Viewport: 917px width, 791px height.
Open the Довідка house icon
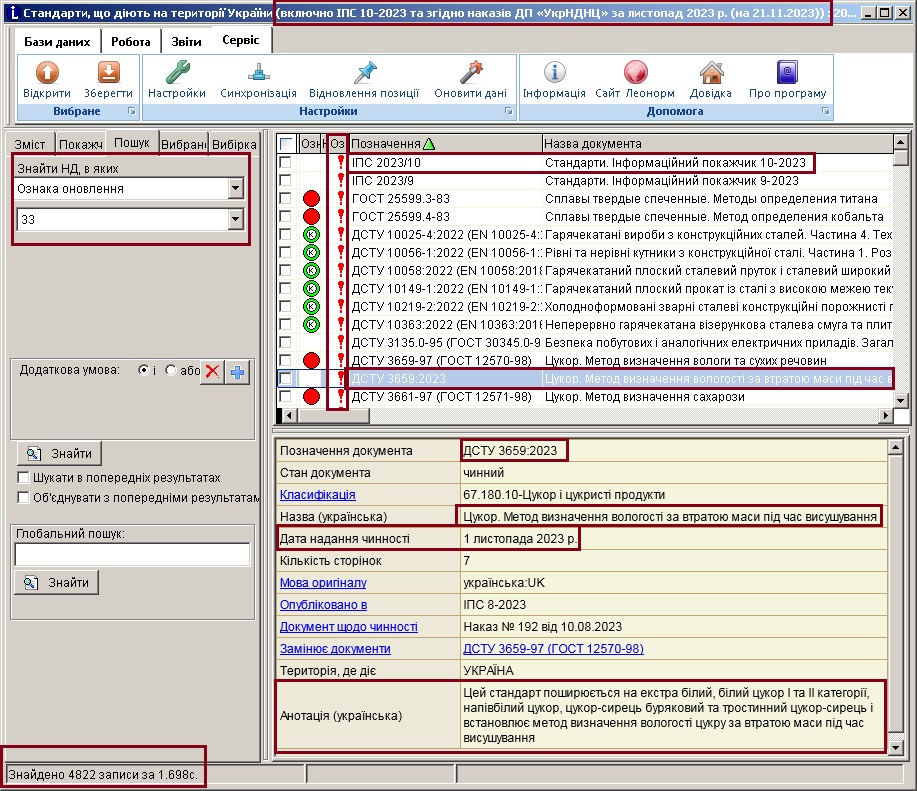point(711,72)
